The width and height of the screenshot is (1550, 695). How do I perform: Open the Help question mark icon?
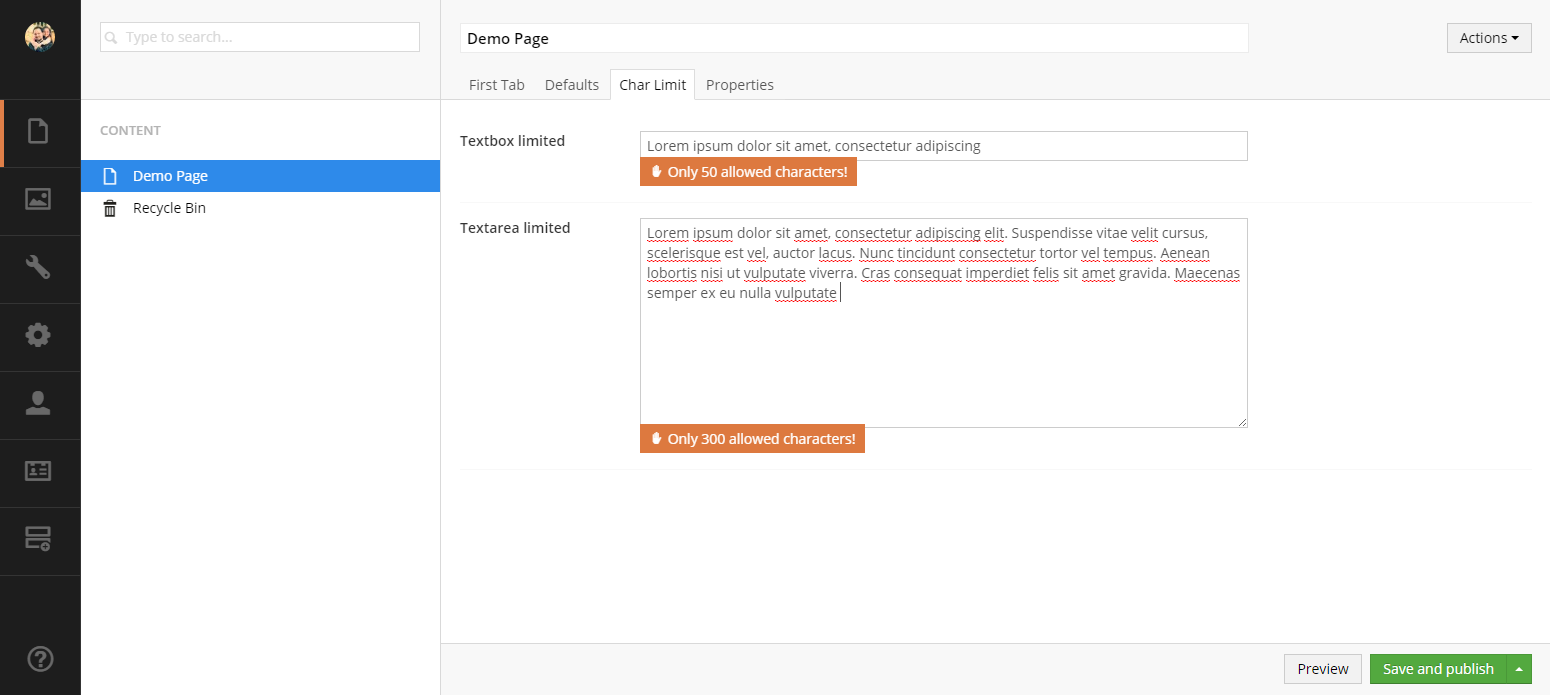[39, 659]
